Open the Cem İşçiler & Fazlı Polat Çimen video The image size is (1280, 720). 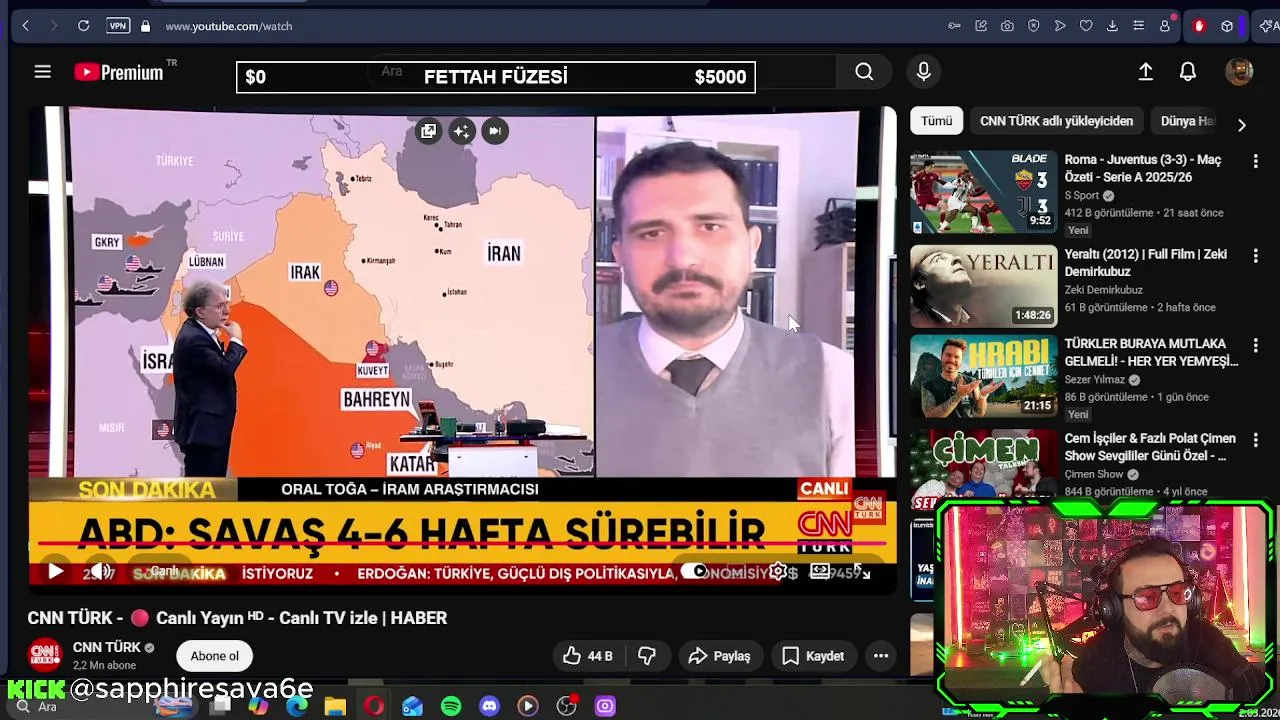click(x=1150, y=447)
